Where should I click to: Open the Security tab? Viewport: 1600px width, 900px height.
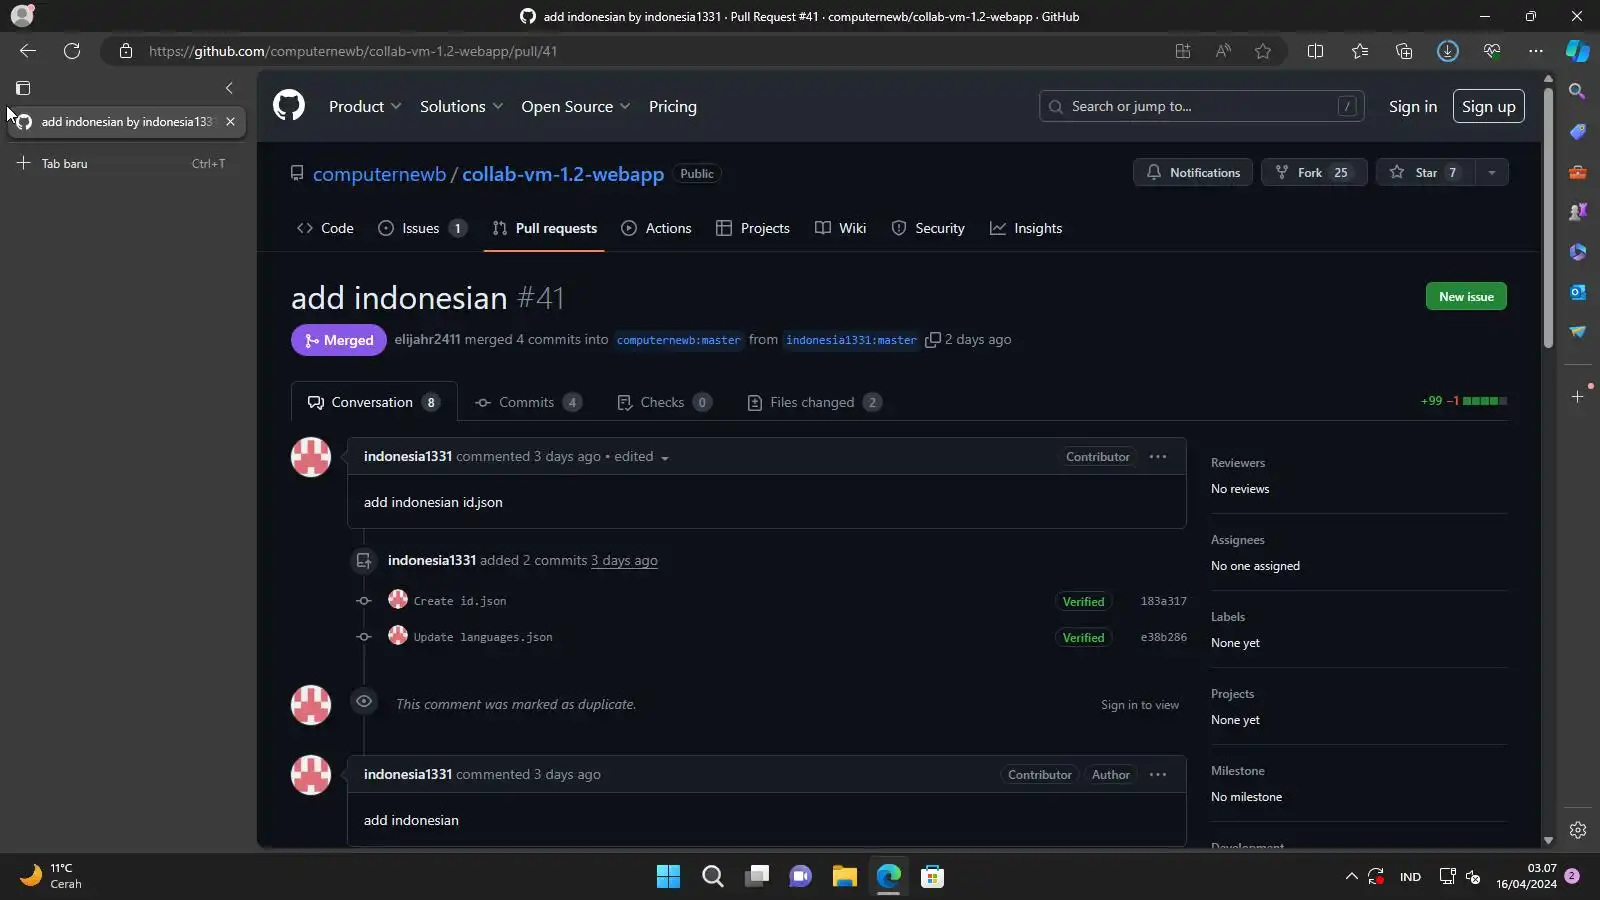point(928,228)
